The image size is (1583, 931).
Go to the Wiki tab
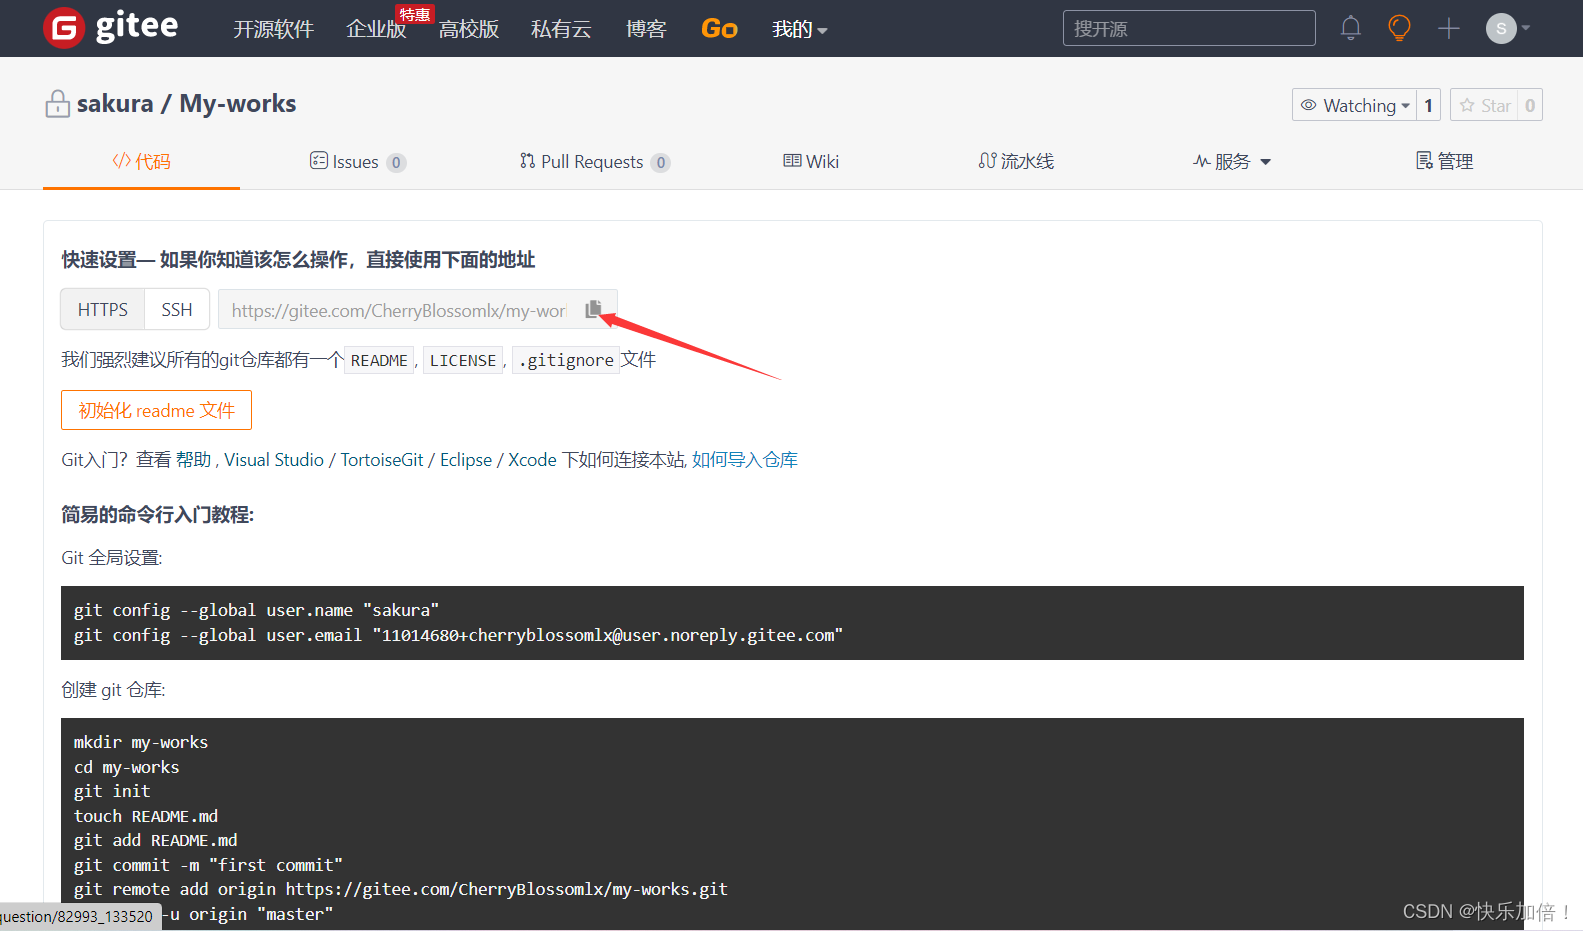point(811,161)
